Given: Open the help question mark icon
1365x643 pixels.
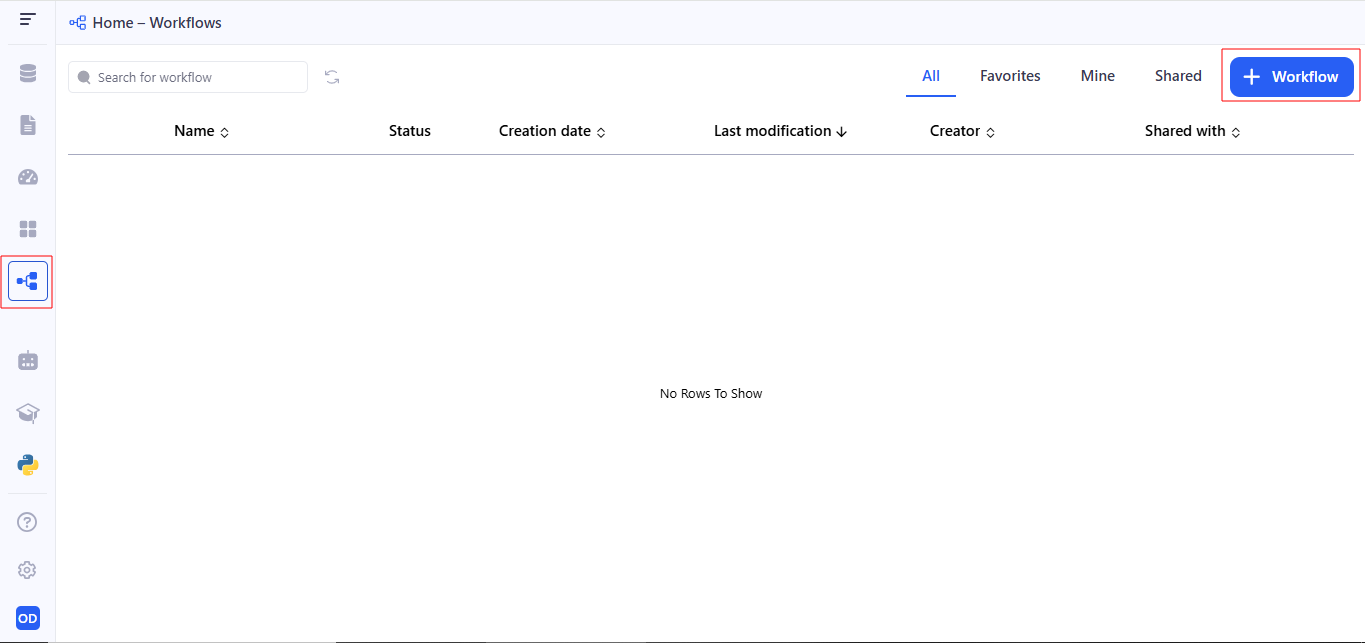Looking at the screenshot, I should [28, 522].
